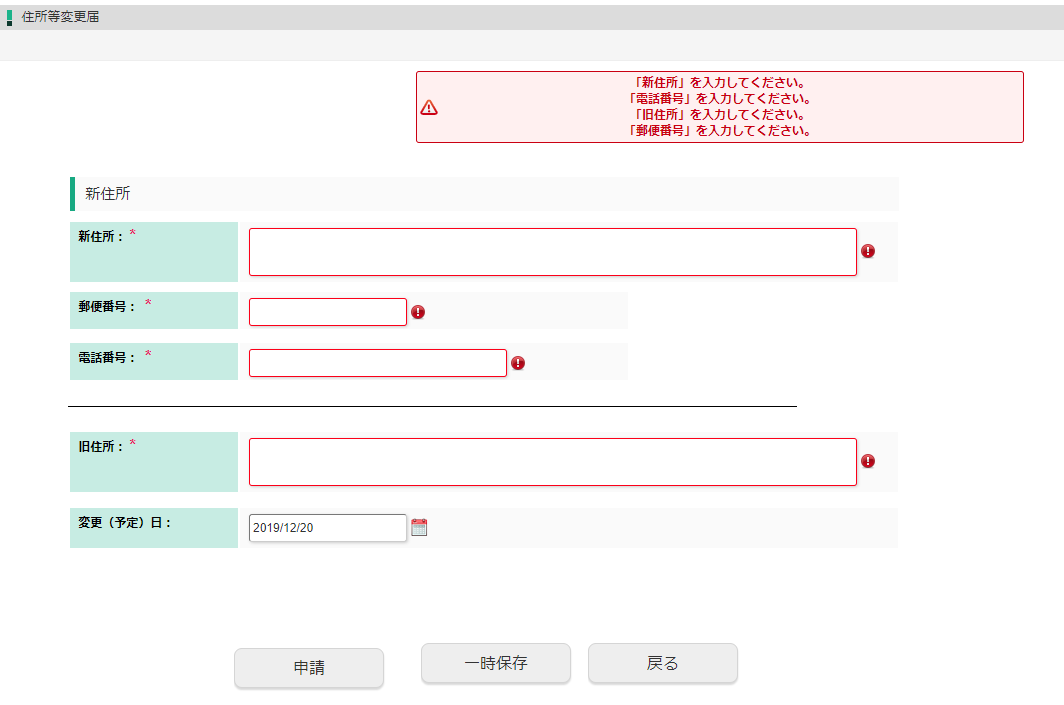Click the date field showing 2019/12/20
Viewport: 1064px width, 705px height.
point(328,528)
